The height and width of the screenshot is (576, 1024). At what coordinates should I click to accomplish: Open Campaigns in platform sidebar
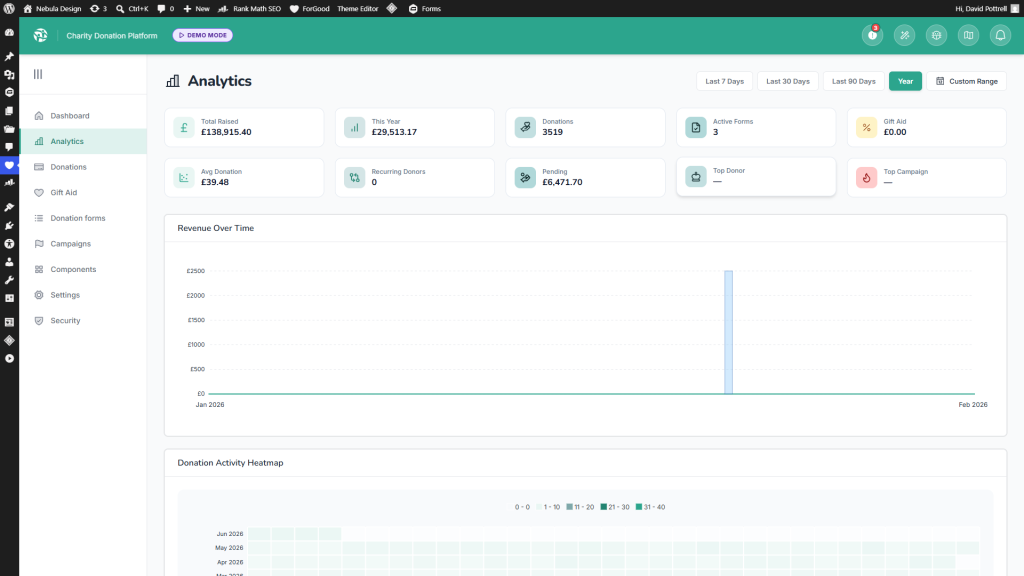click(83, 244)
